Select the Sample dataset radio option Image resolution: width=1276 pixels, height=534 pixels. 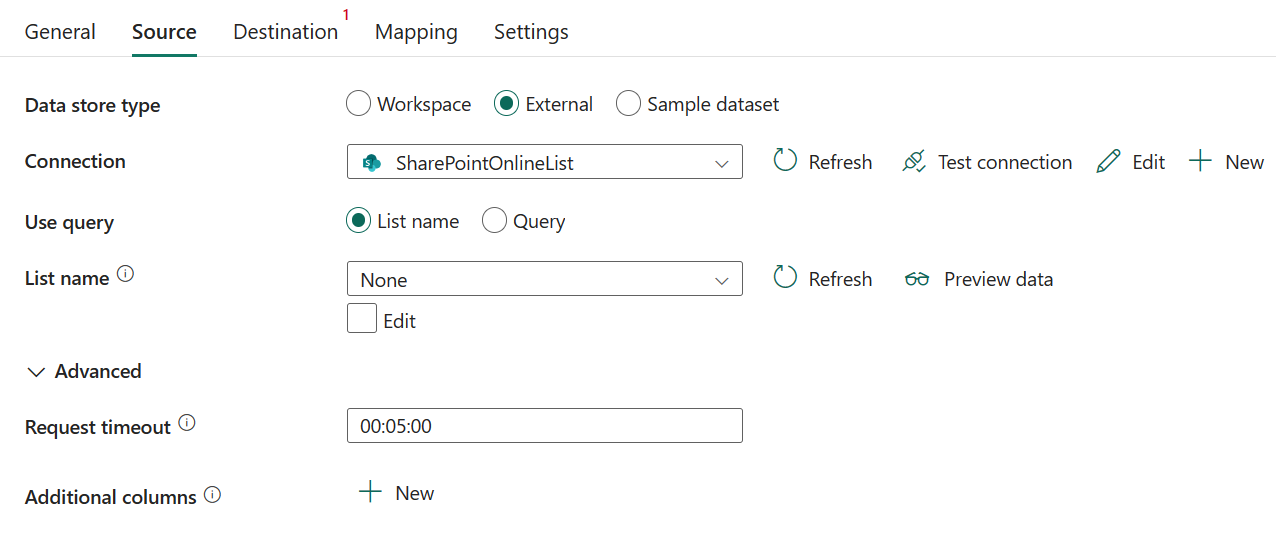coord(628,104)
